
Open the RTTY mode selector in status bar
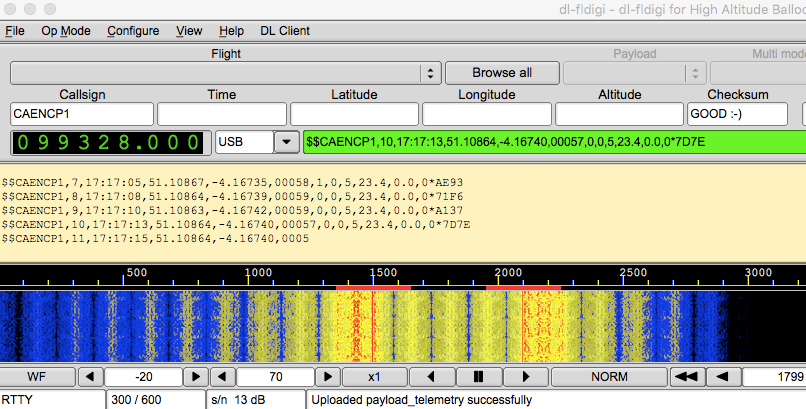pyautogui.click(x=52, y=400)
